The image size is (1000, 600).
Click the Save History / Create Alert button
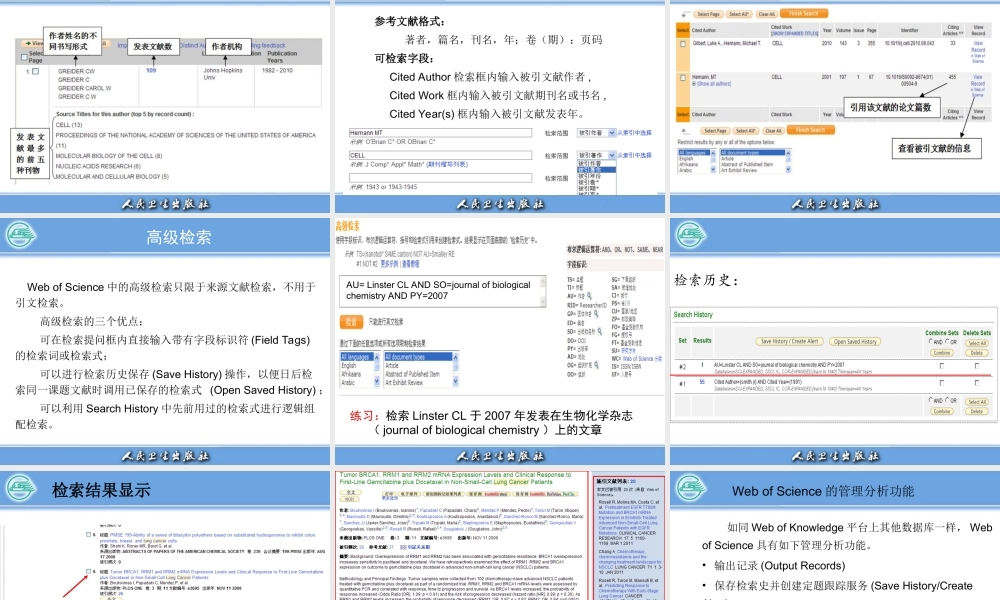click(789, 342)
